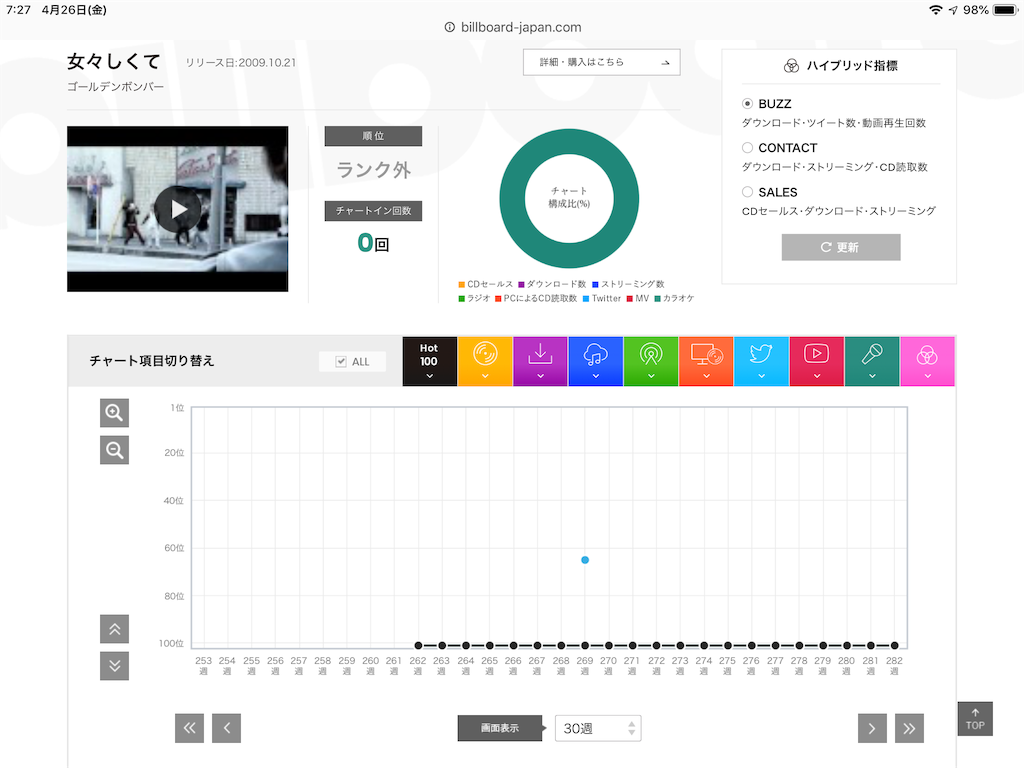
Task: Tap the Wi-Fi status icon
Action: (936, 10)
